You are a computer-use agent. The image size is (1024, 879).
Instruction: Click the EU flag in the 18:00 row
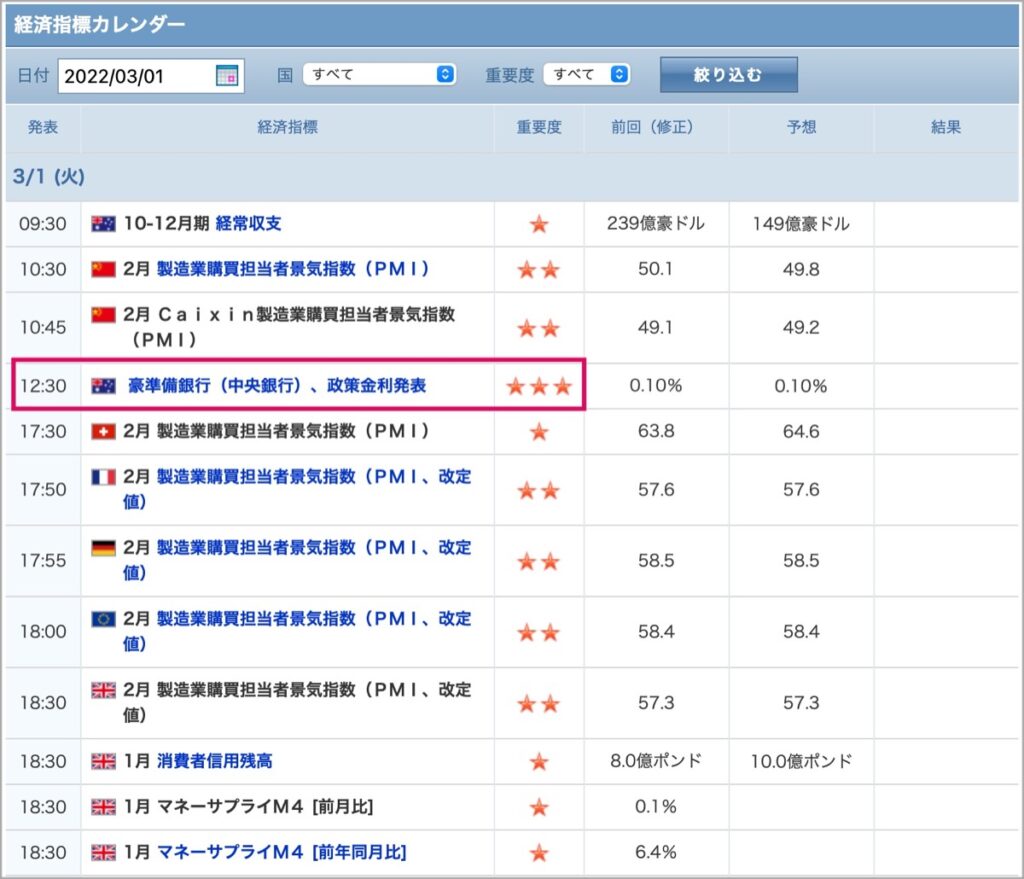click(x=103, y=619)
